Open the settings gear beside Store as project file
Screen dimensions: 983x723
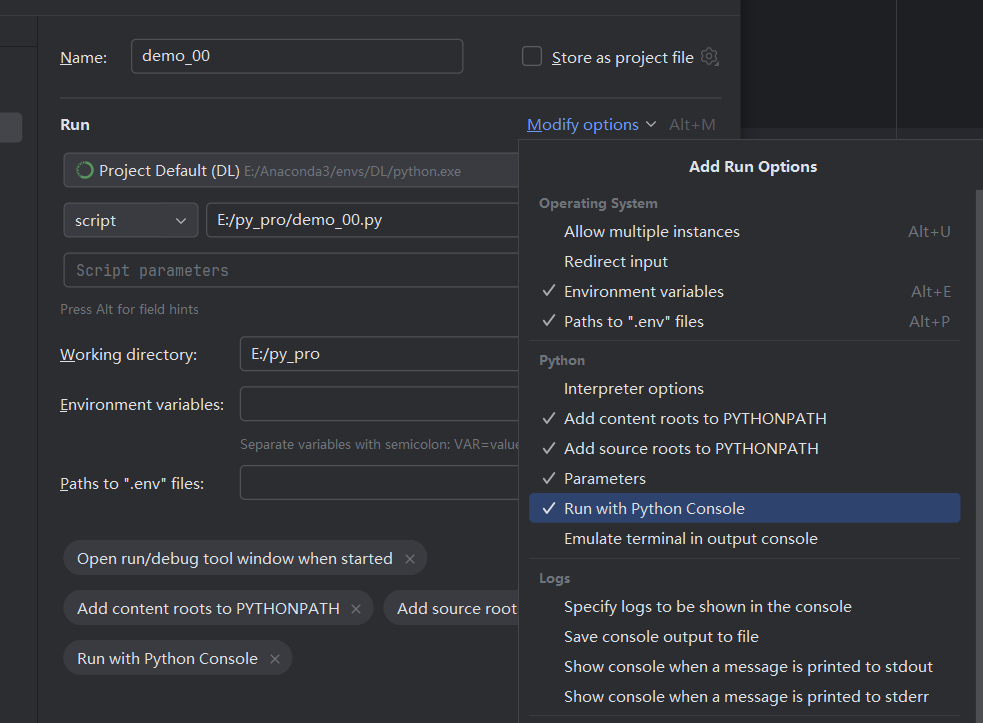coord(709,56)
